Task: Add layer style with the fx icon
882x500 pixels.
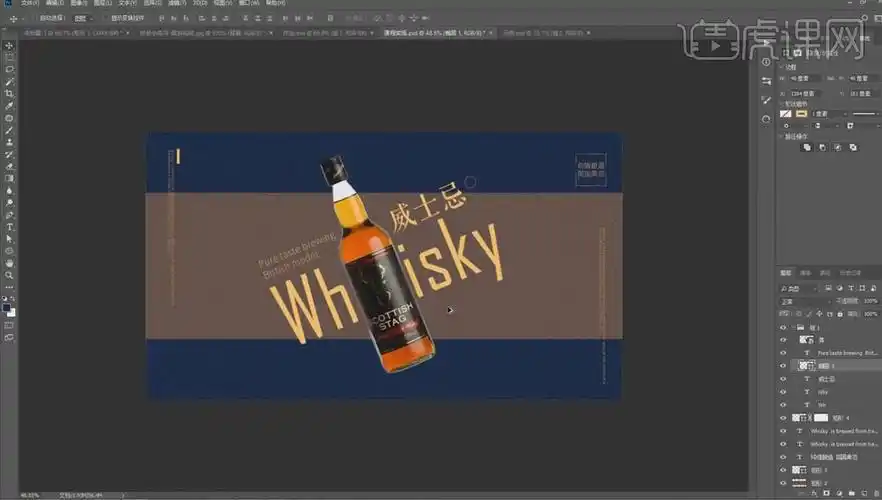Action: [813, 493]
